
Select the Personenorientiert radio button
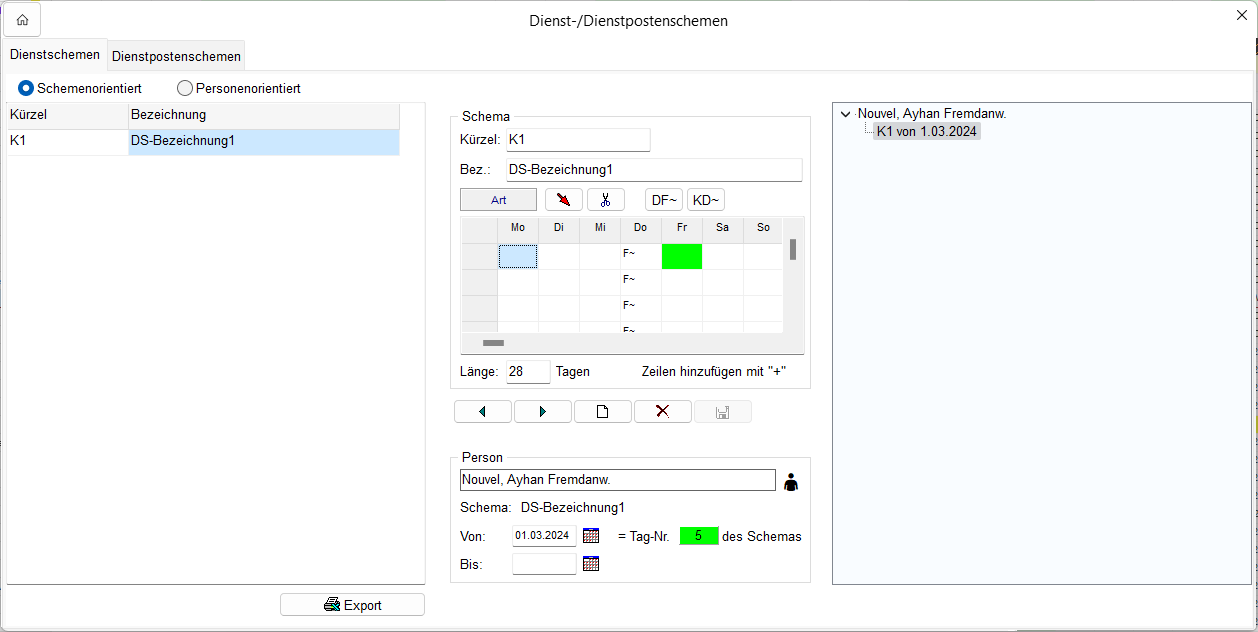(185, 88)
